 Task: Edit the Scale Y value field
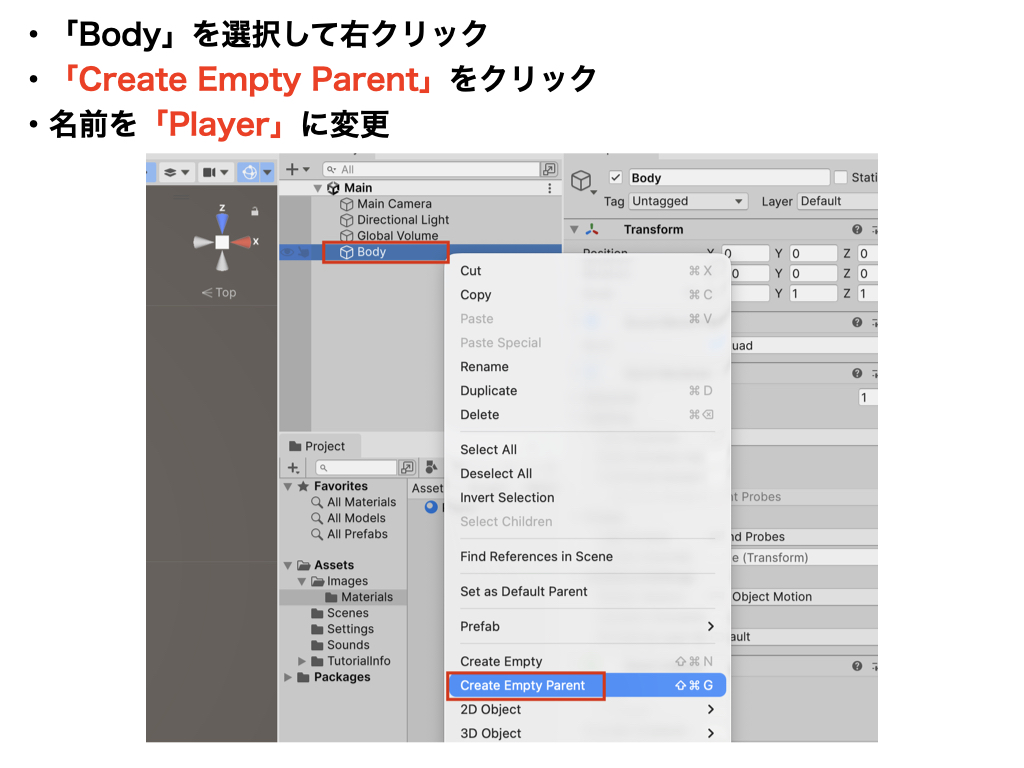812,294
